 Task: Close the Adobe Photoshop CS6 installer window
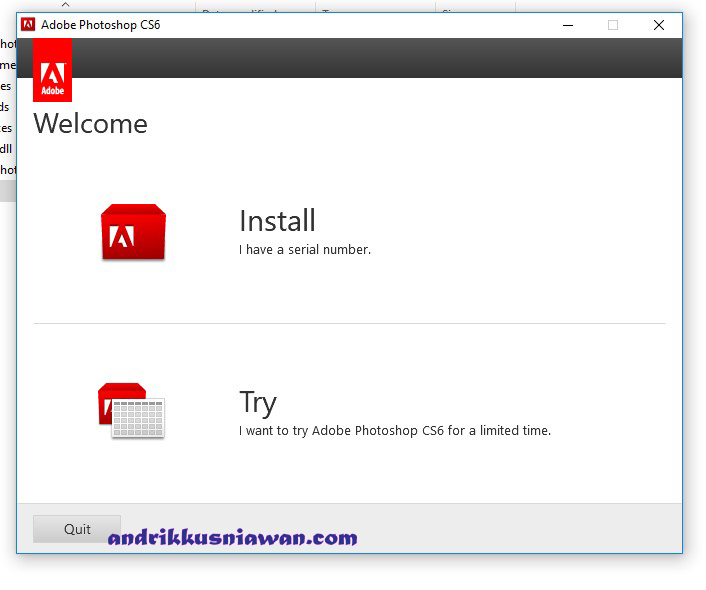659,25
